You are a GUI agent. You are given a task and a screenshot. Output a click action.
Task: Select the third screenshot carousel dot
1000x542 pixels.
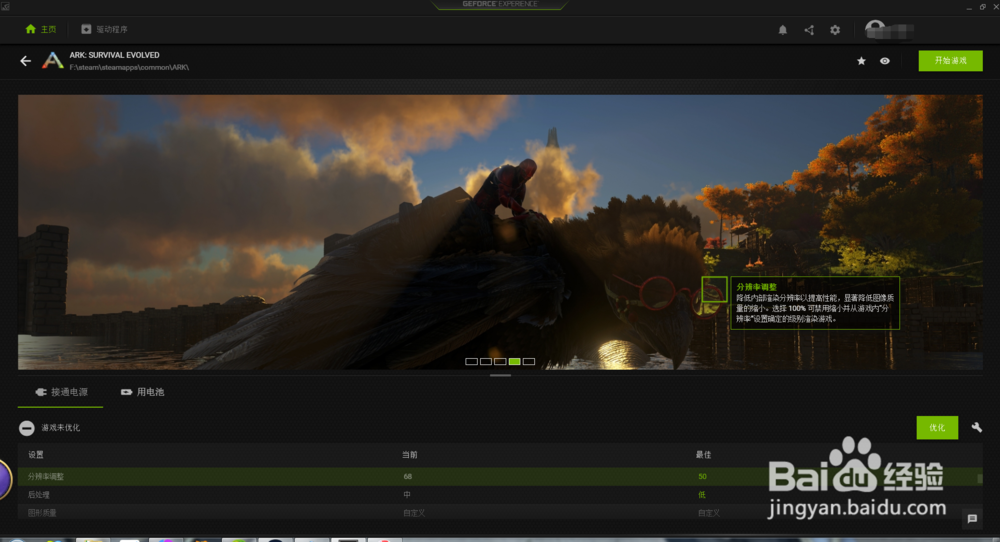click(500, 362)
